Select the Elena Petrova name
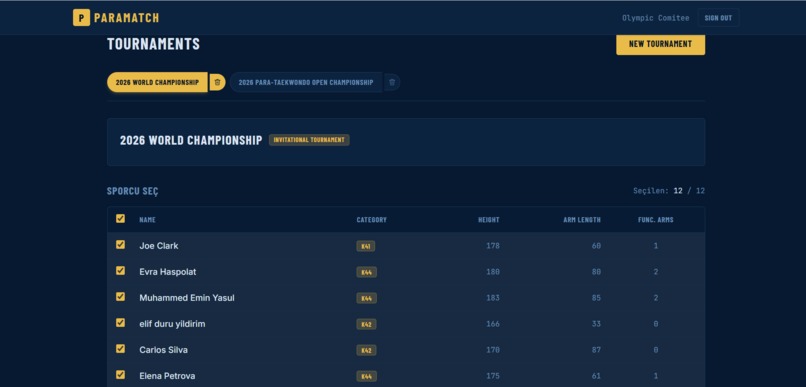The width and height of the screenshot is (806, 387). click(167, 376)
